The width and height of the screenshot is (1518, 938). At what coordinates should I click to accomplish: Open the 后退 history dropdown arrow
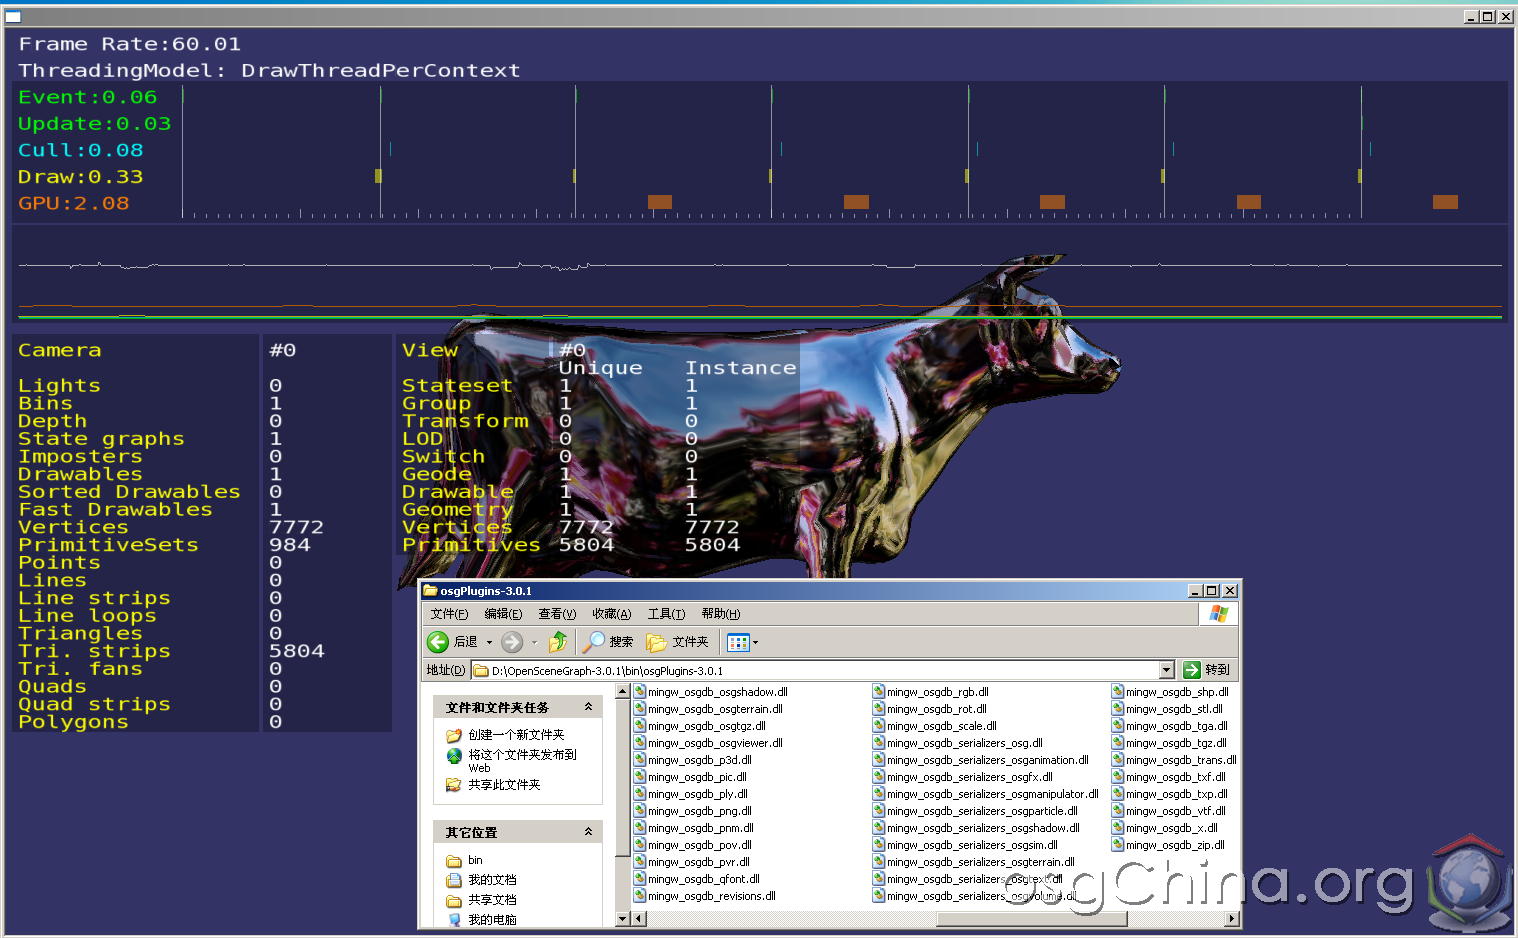point(489,642)
